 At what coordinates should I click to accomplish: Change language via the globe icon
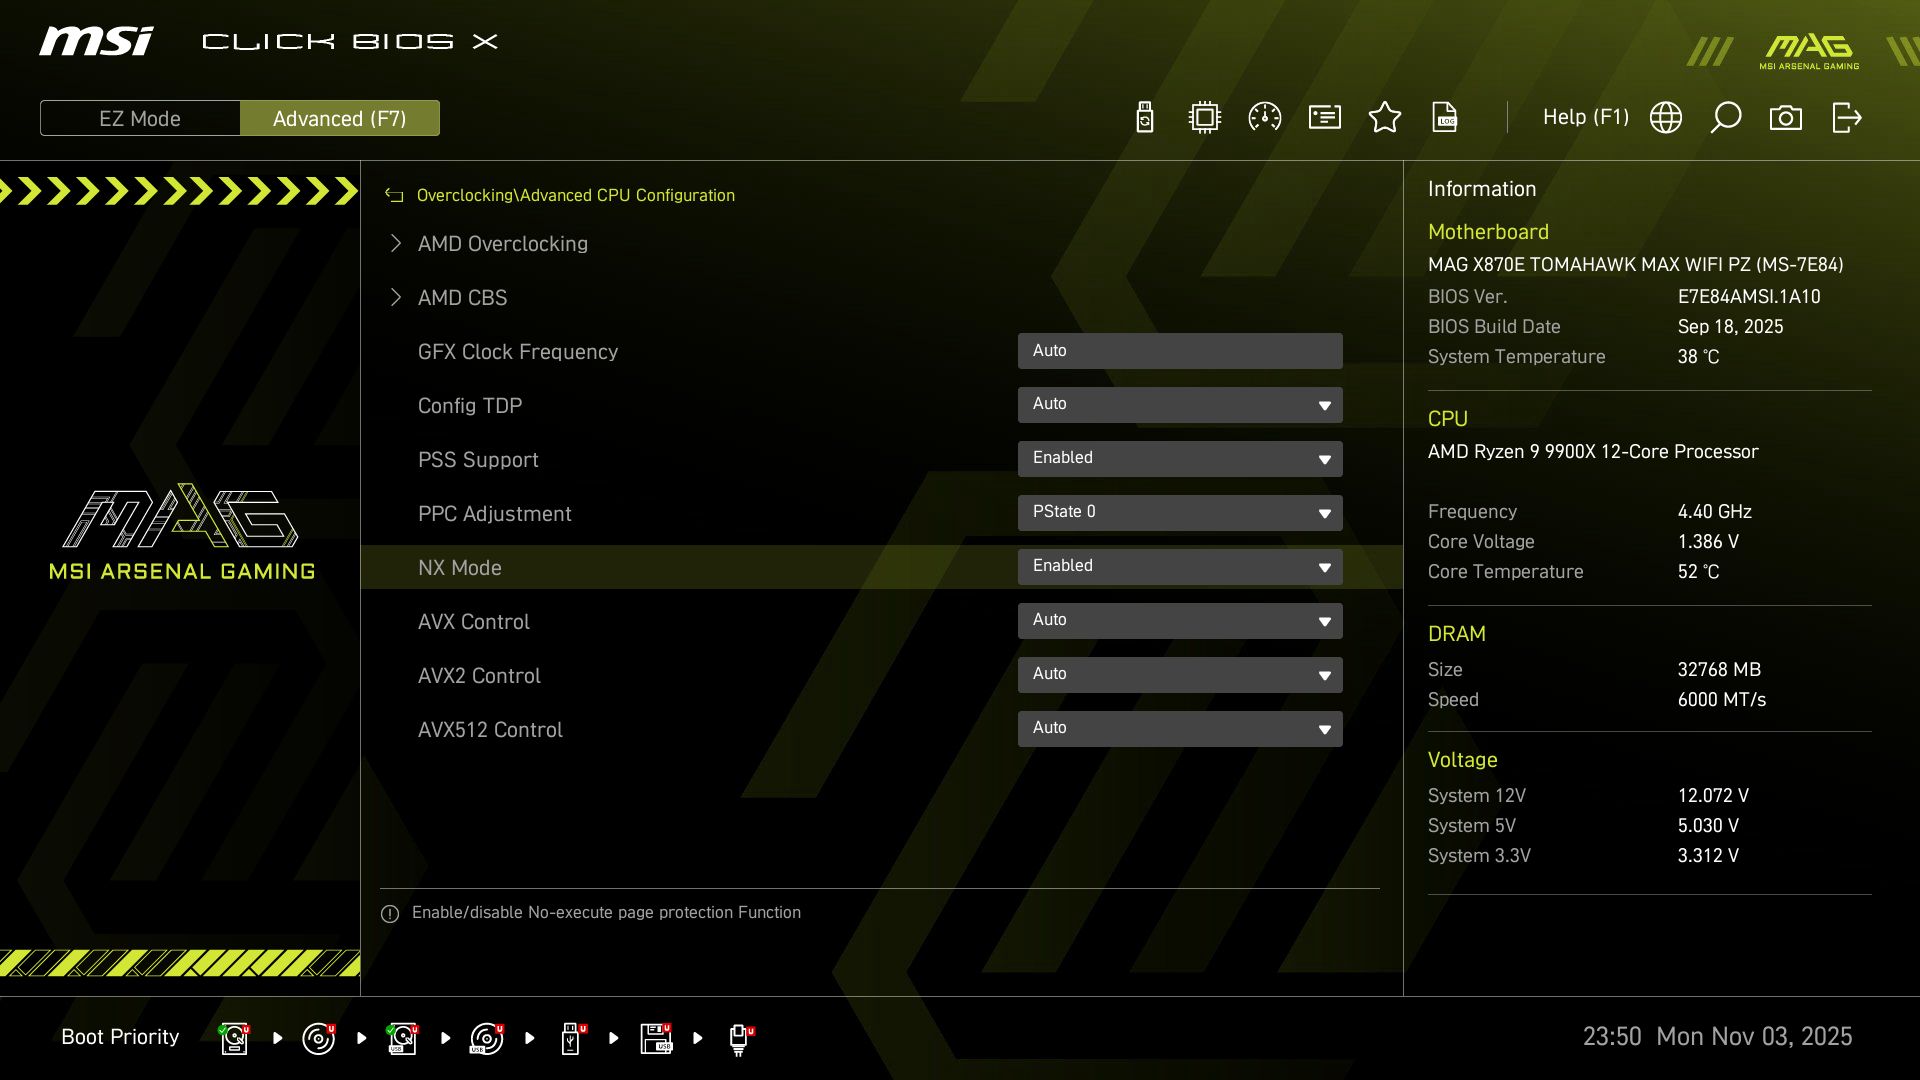(x=1665, y=117)
